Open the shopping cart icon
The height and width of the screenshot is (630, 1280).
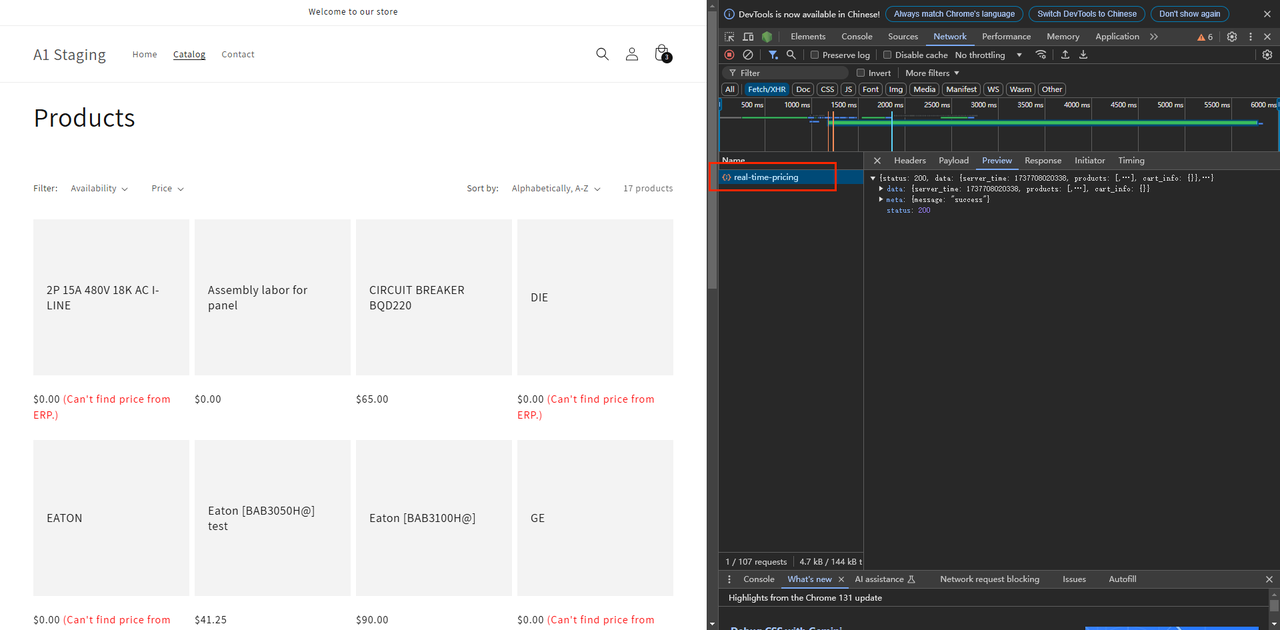[x=662, y=54]
